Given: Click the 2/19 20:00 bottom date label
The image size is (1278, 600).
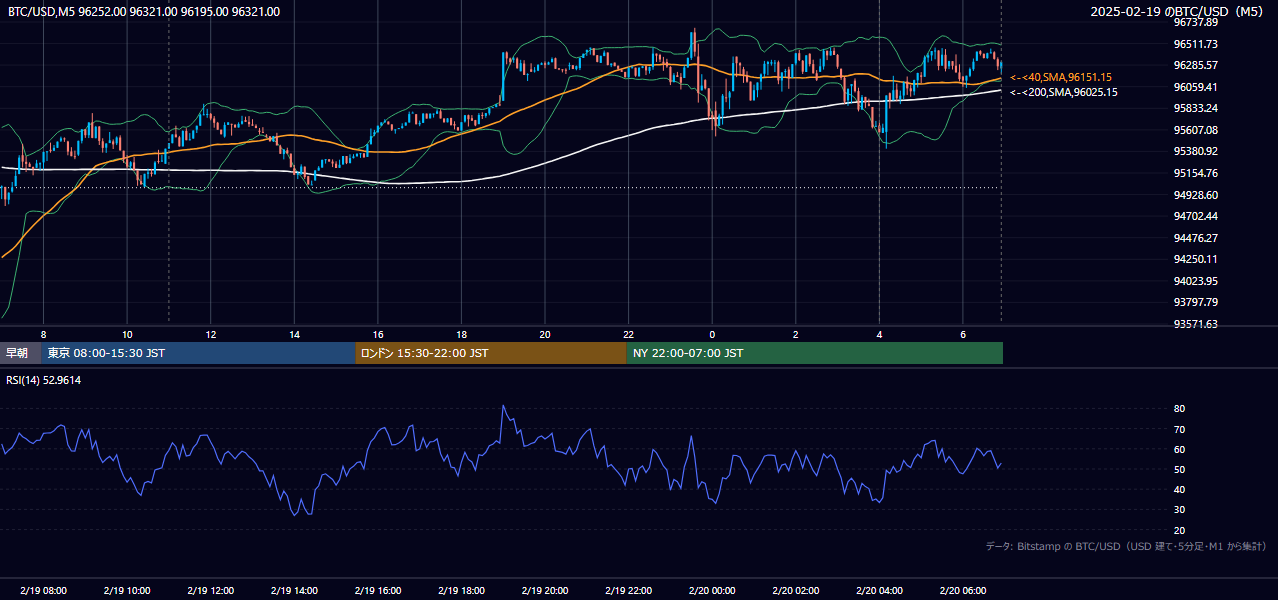Looking at the screenshot, I should [x=544, y=591].
